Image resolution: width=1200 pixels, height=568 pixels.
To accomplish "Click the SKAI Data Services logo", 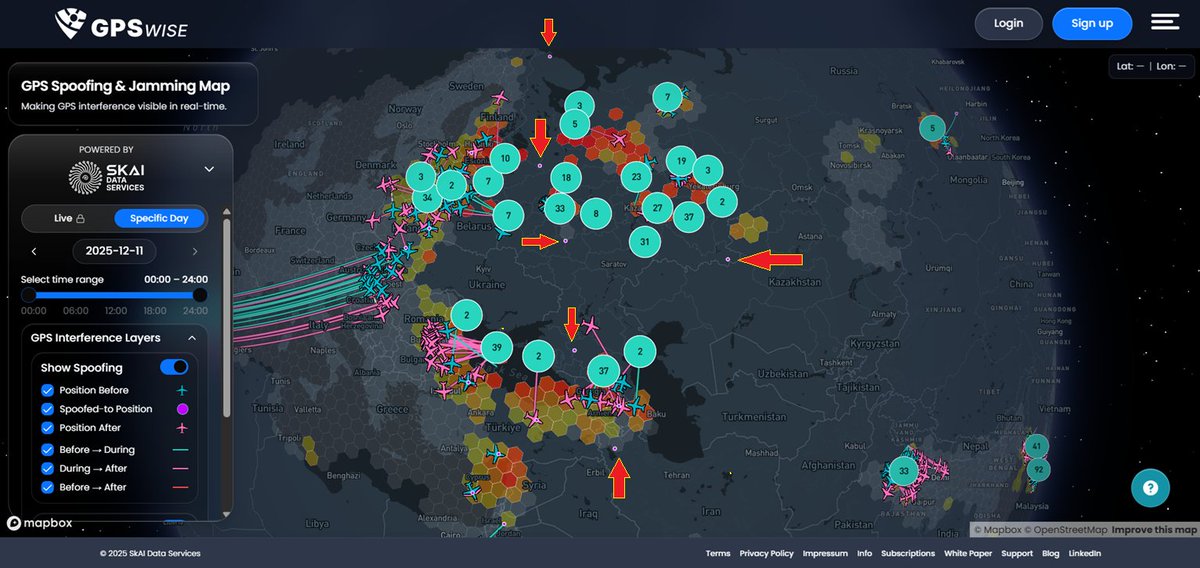I will 106,177.
